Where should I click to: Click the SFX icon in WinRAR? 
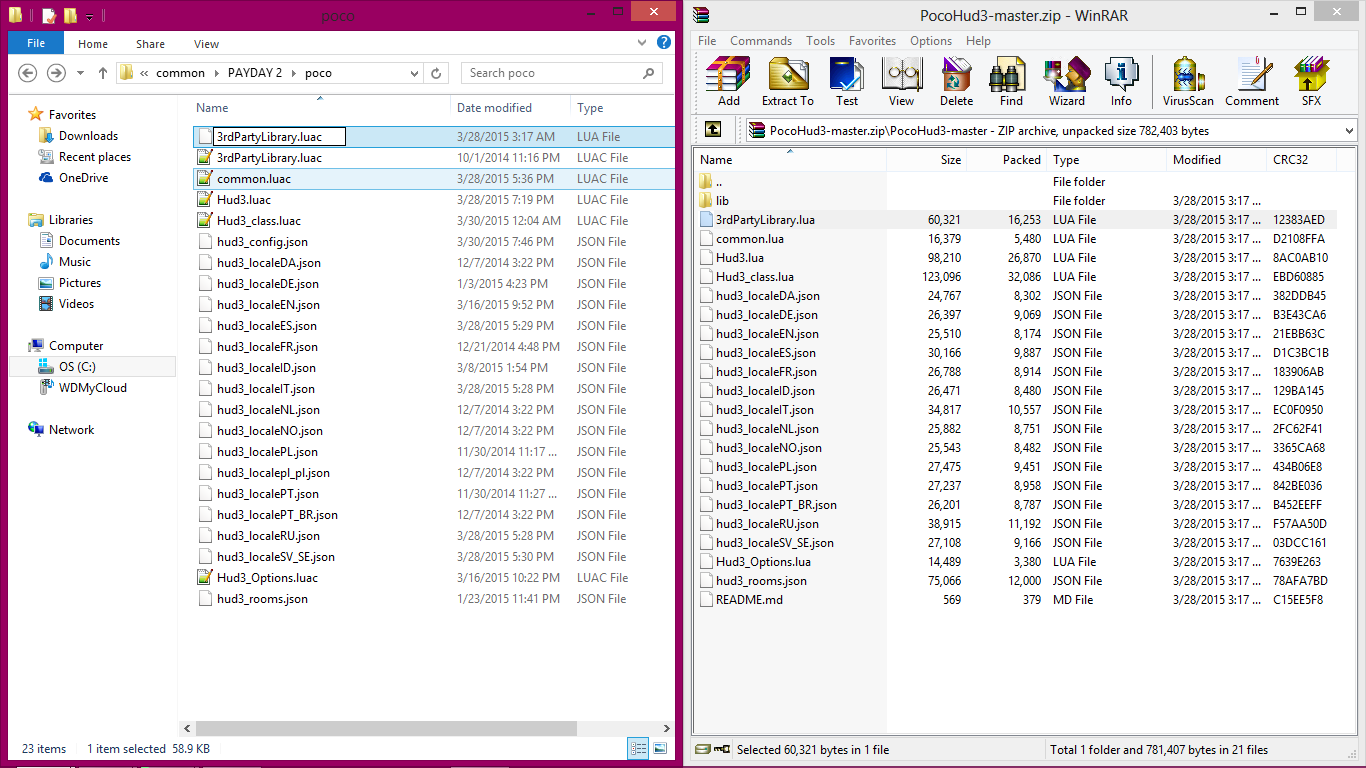[x=1311, y=82]
